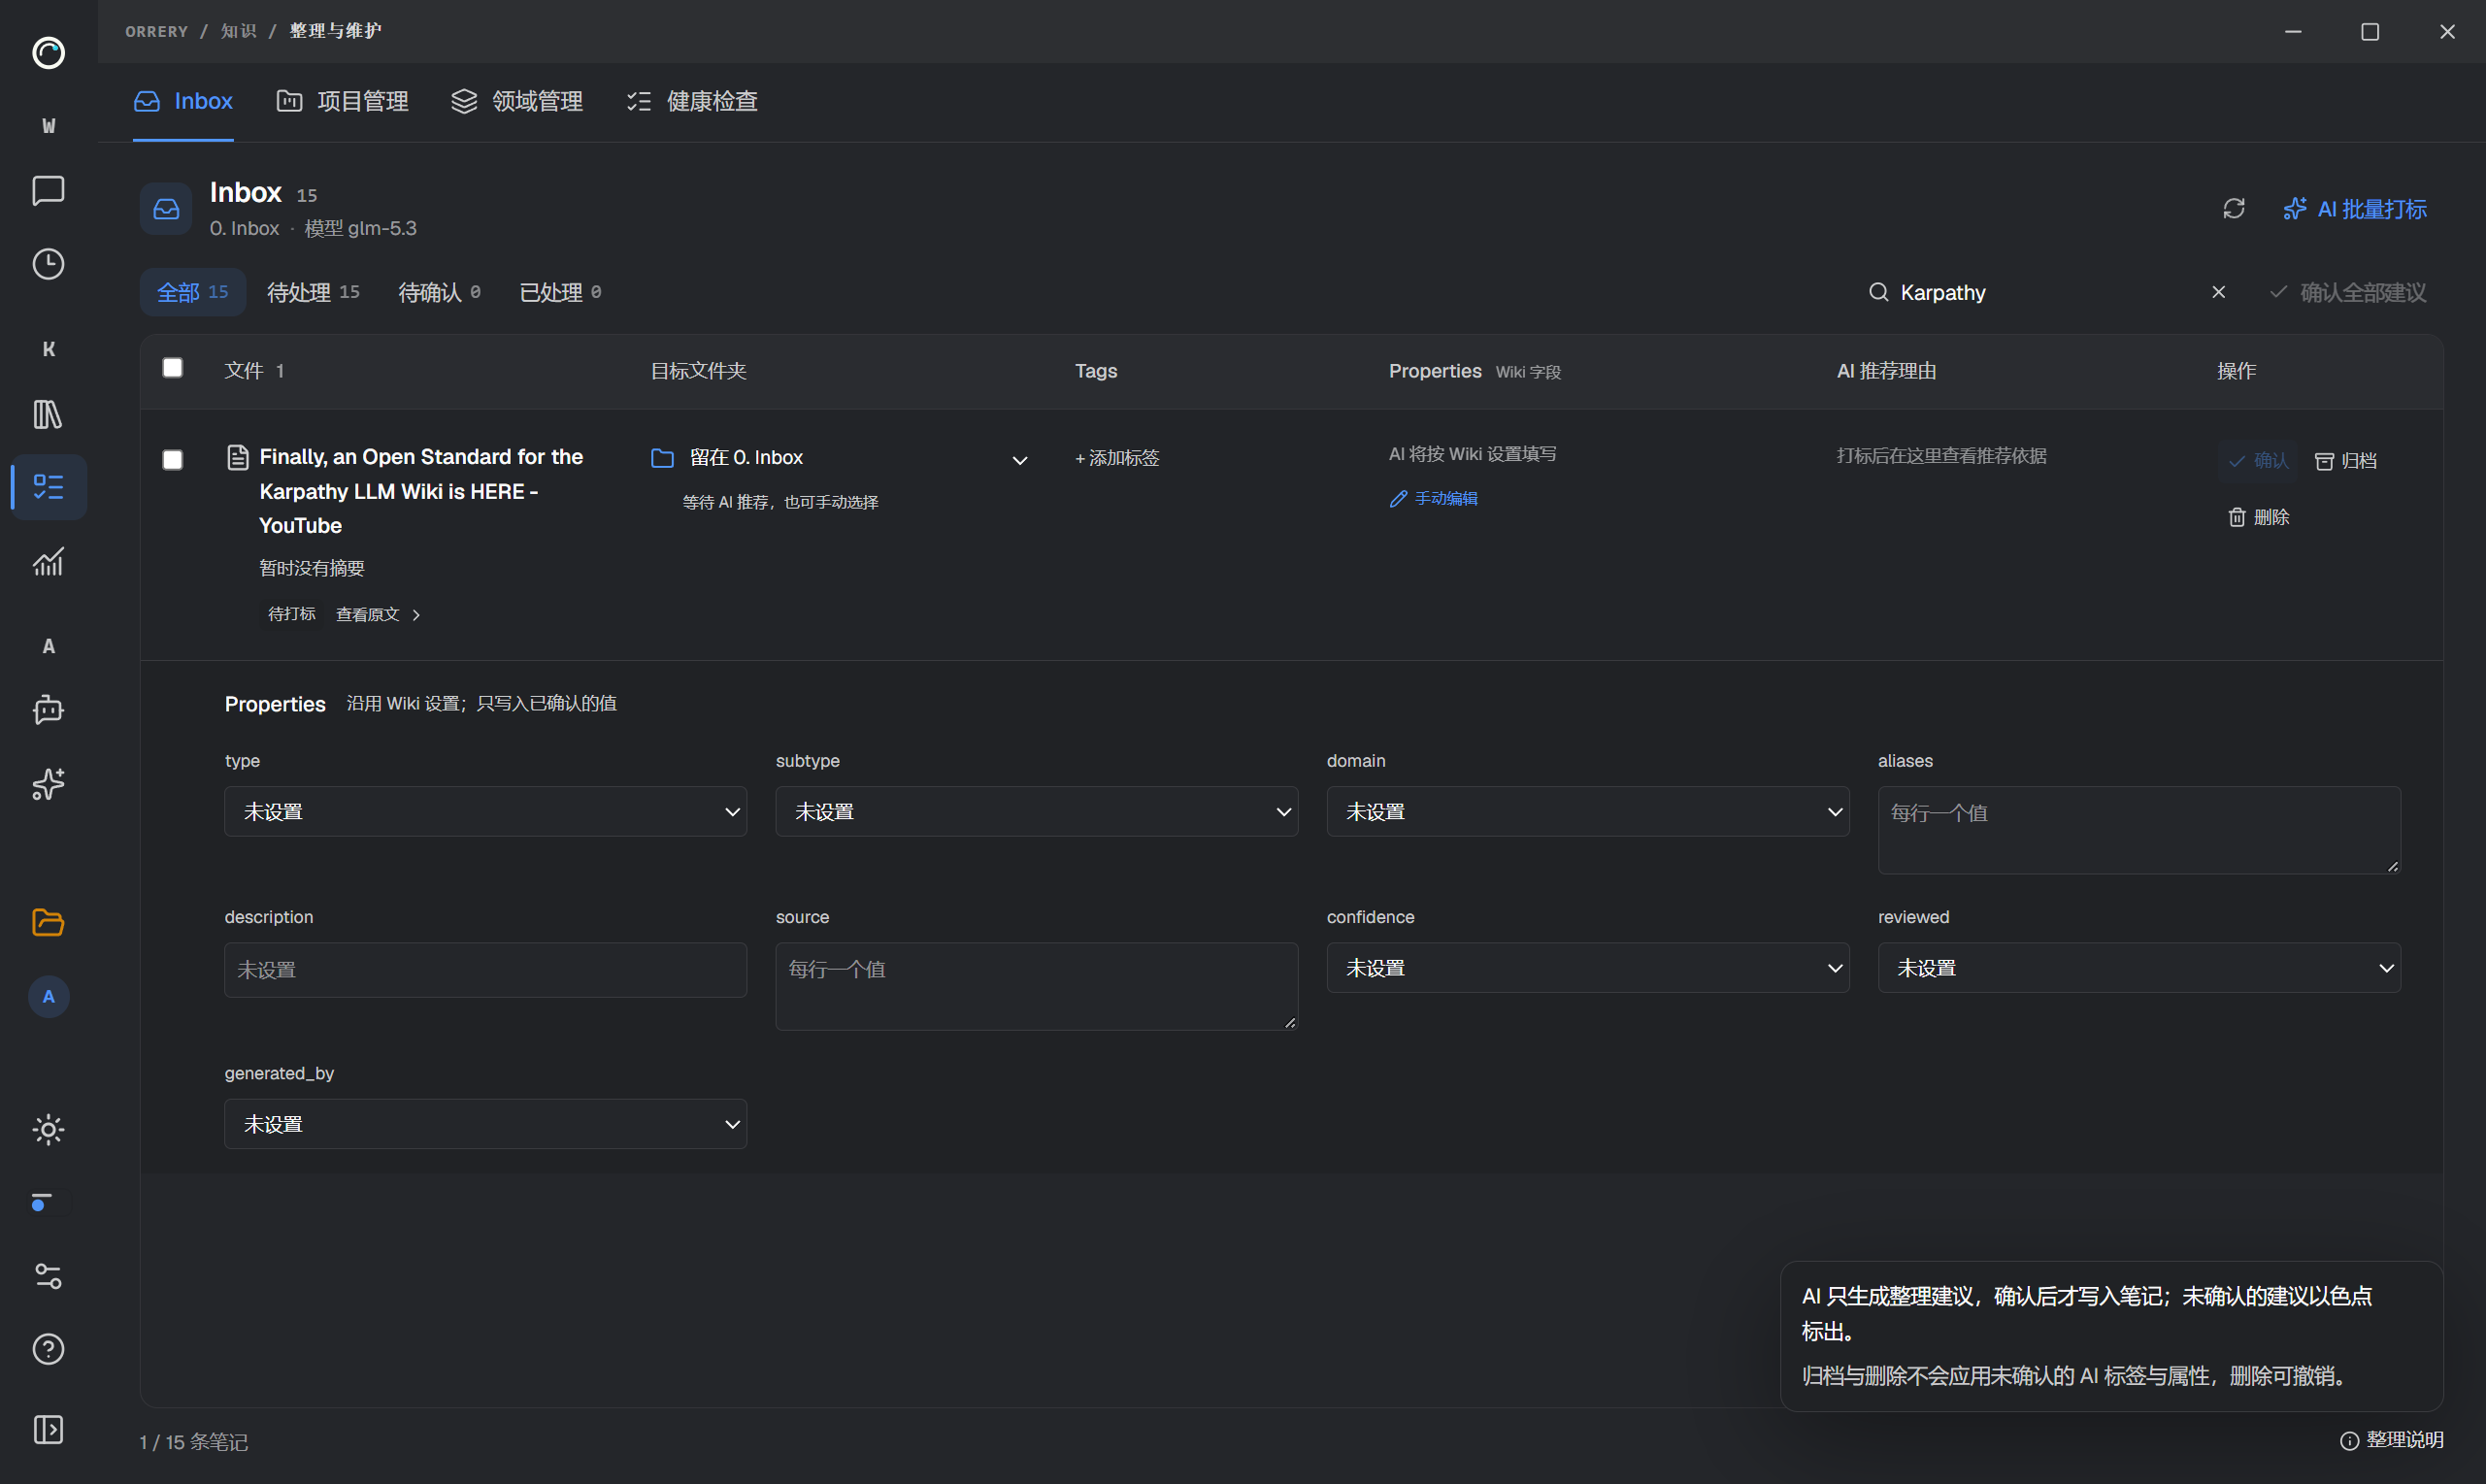Open the analytics chart icon in the sidebar

click(48, 561)
